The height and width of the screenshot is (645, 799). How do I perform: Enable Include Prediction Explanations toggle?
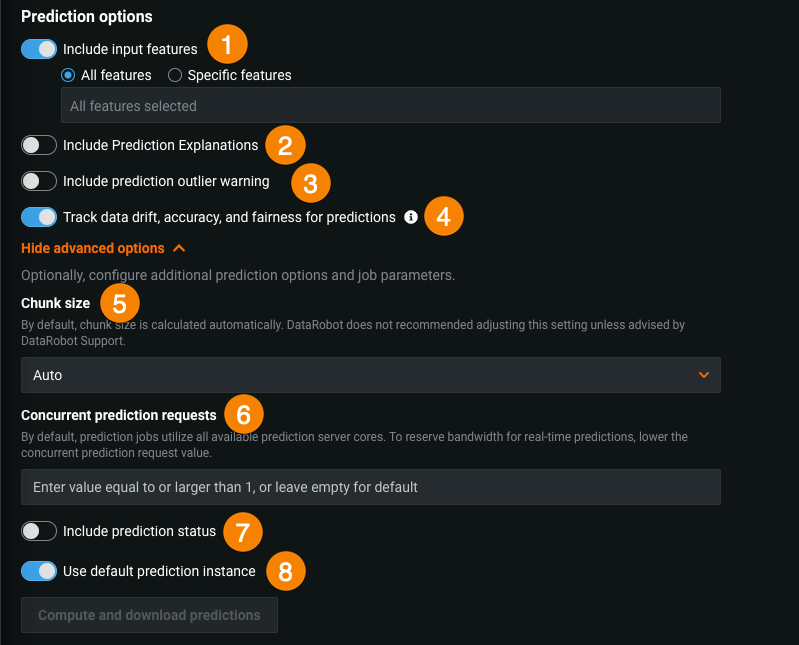click(x=39, y=145)
